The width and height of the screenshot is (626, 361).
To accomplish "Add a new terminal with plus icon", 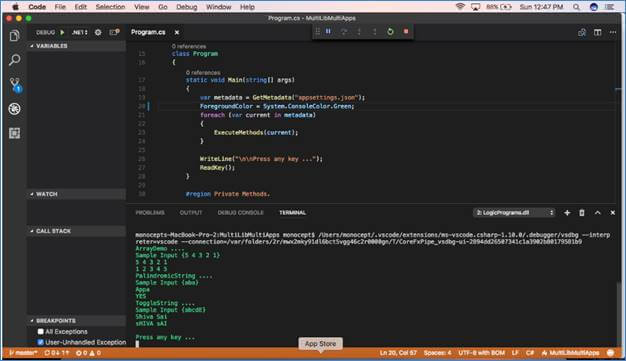I will click(567, 213).
